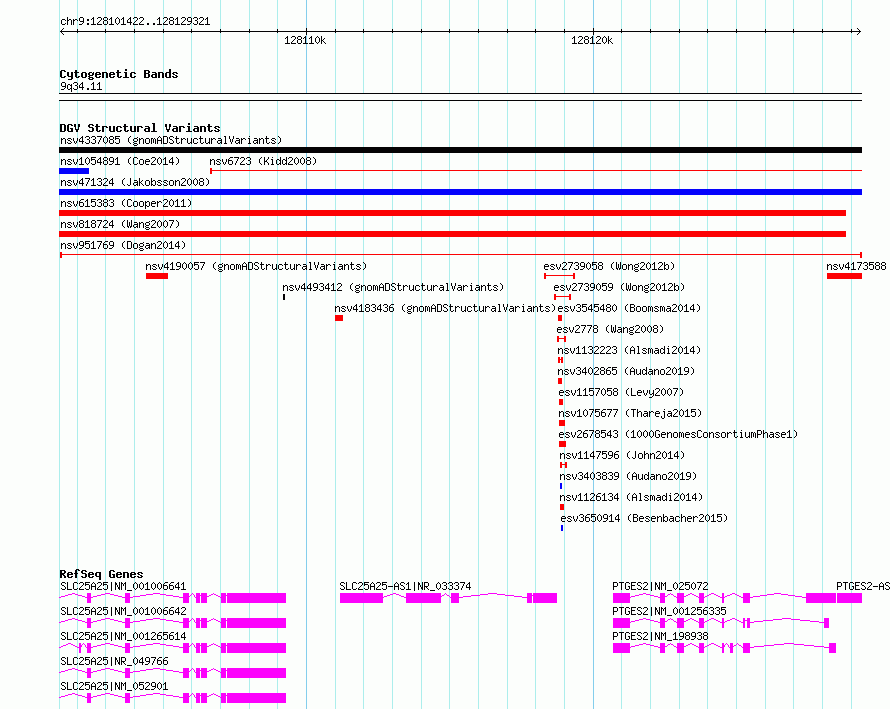Click the nsv4173588 variant label
The image size is (890, 709).
click(856, 266)
